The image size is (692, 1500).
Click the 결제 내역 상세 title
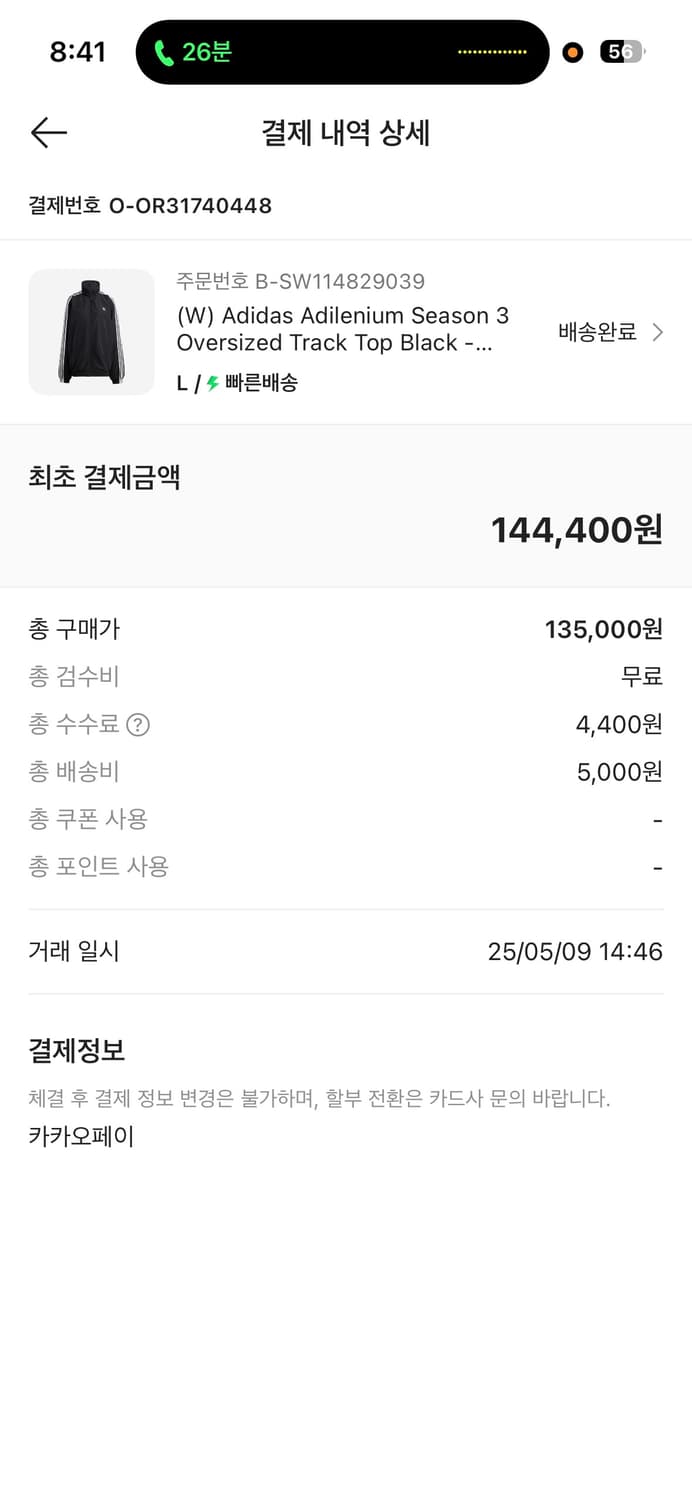pyautogui.click(x=345, y=133)
